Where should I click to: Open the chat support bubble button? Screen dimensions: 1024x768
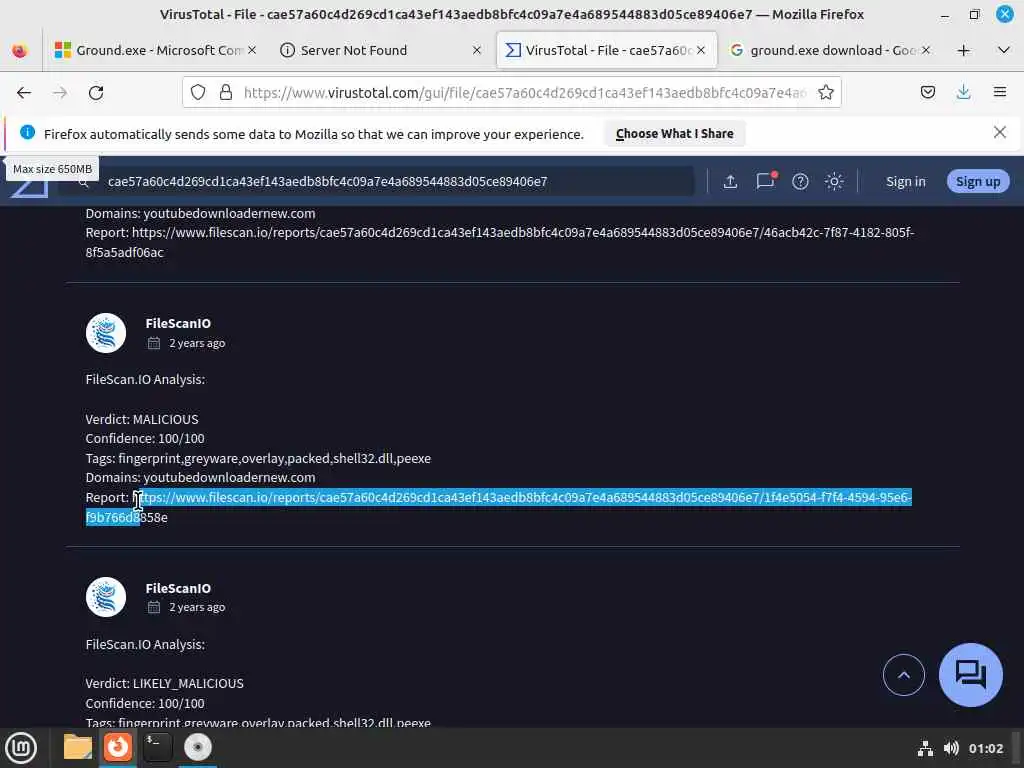pos(970,675)
